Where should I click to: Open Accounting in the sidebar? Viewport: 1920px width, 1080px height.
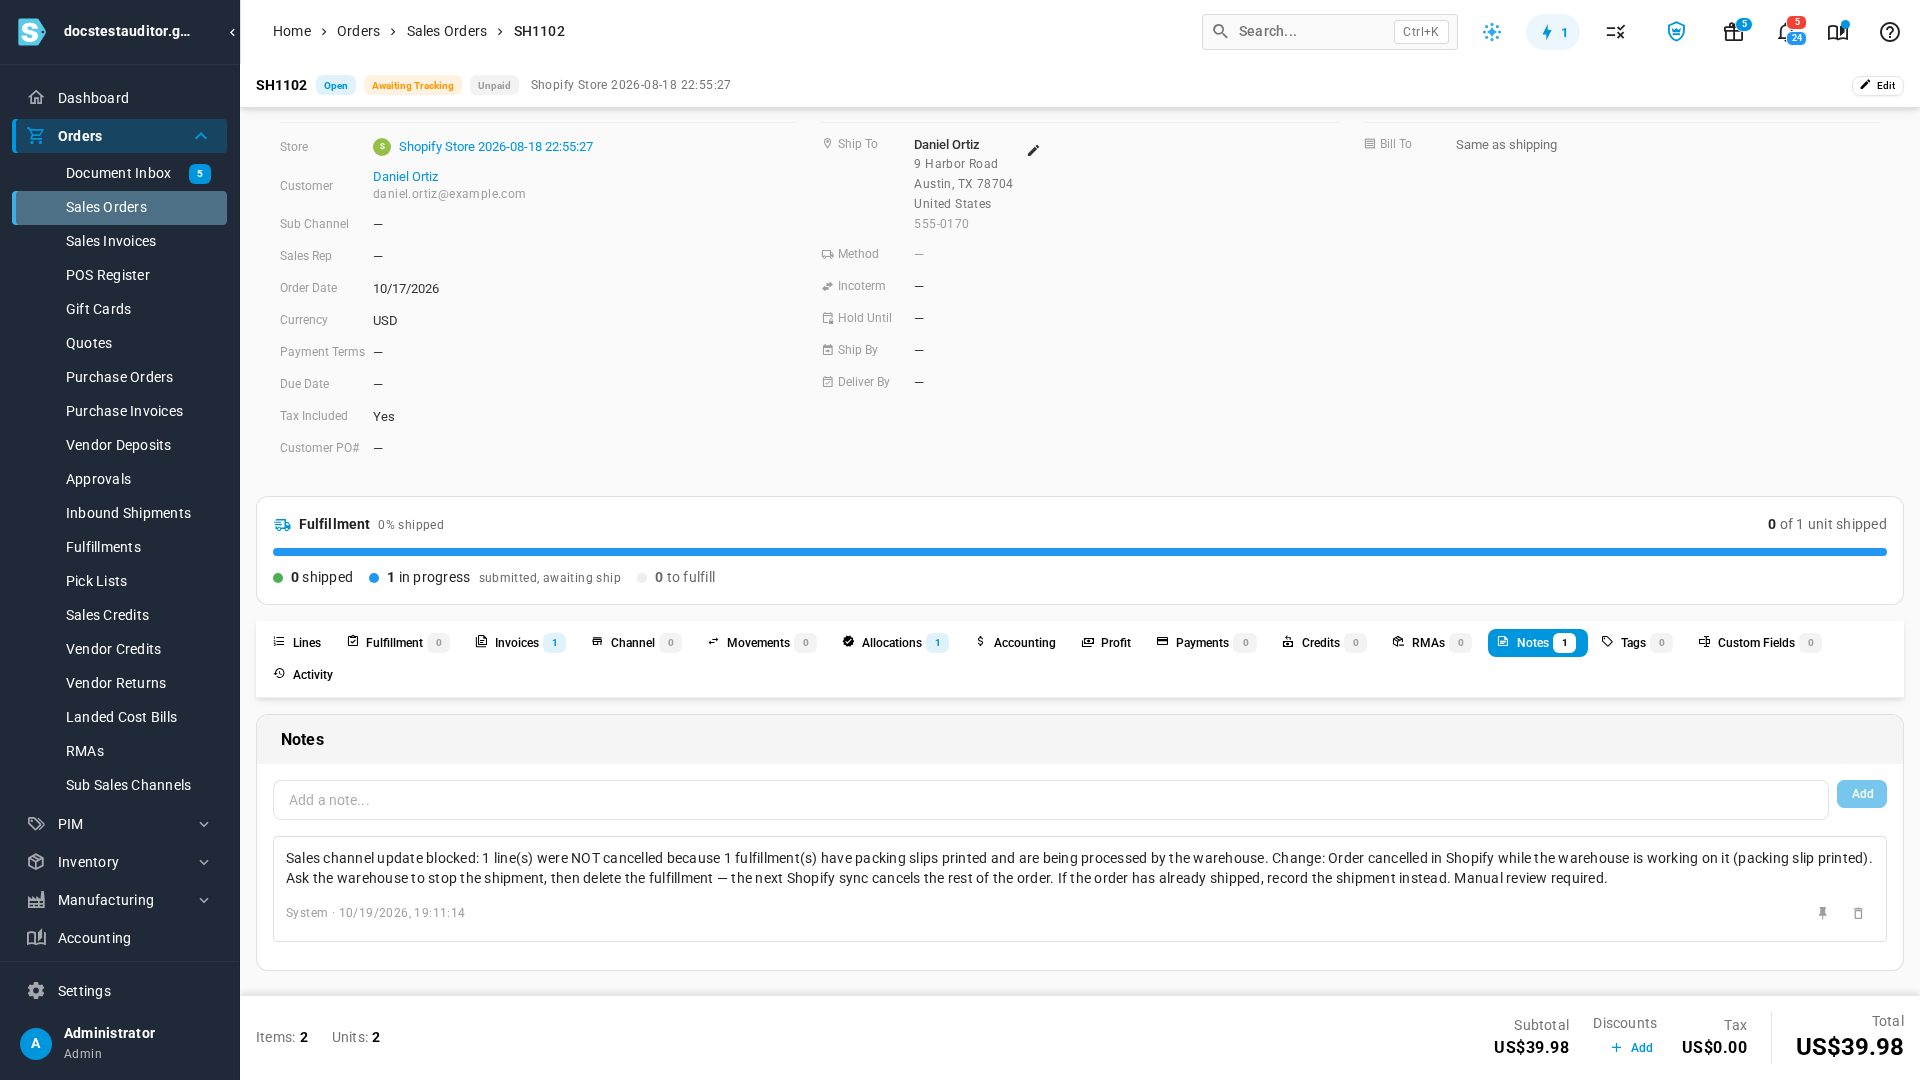119,938
